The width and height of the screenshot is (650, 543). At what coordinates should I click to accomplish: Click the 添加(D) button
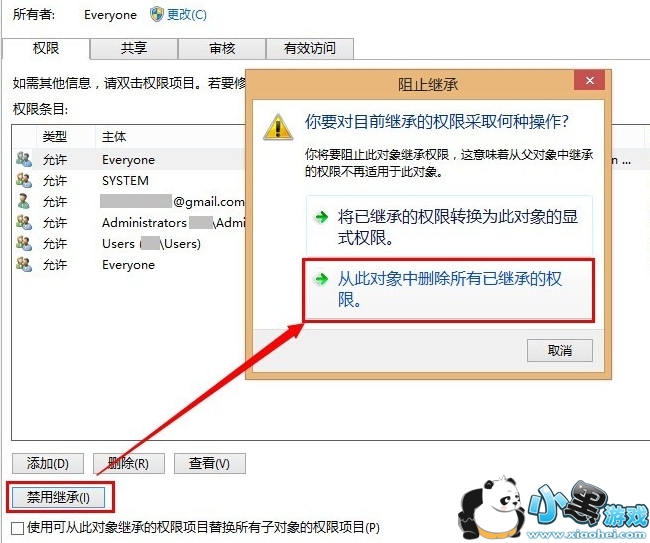click(x=48, y=463)
